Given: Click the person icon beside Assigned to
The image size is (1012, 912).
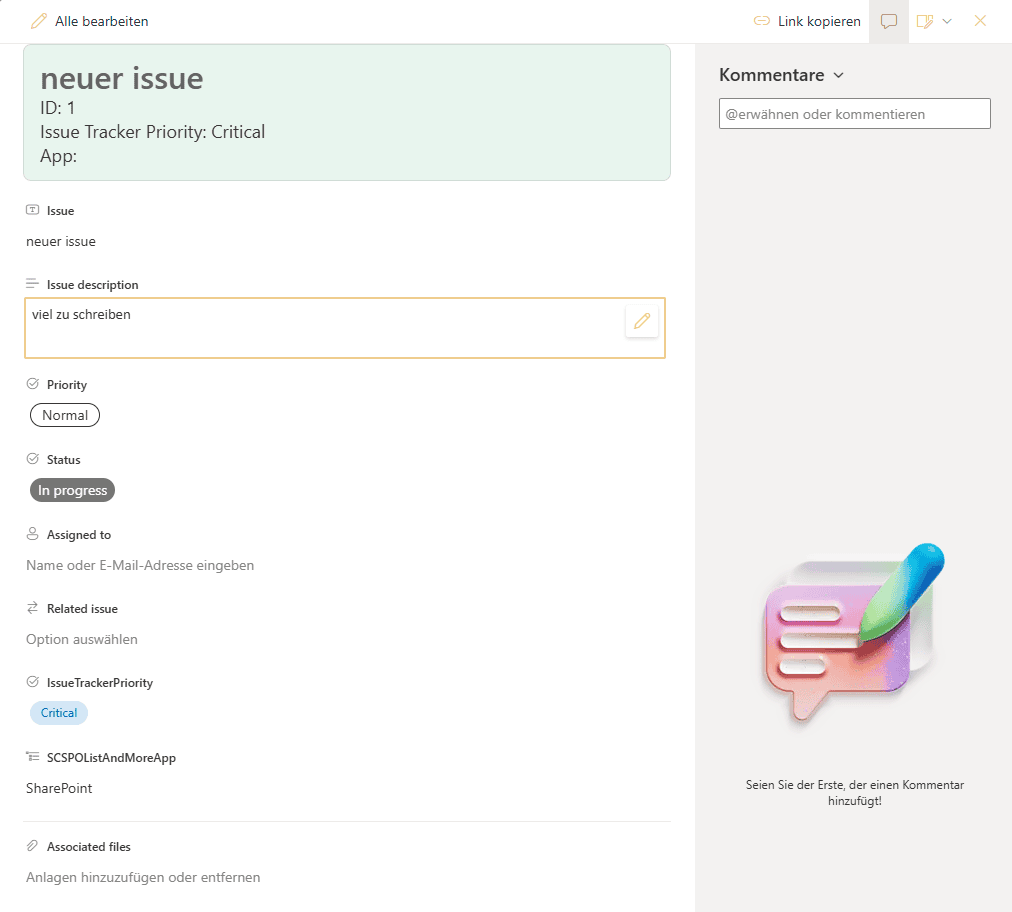Looking at the screenshot, I should point(32,534).
